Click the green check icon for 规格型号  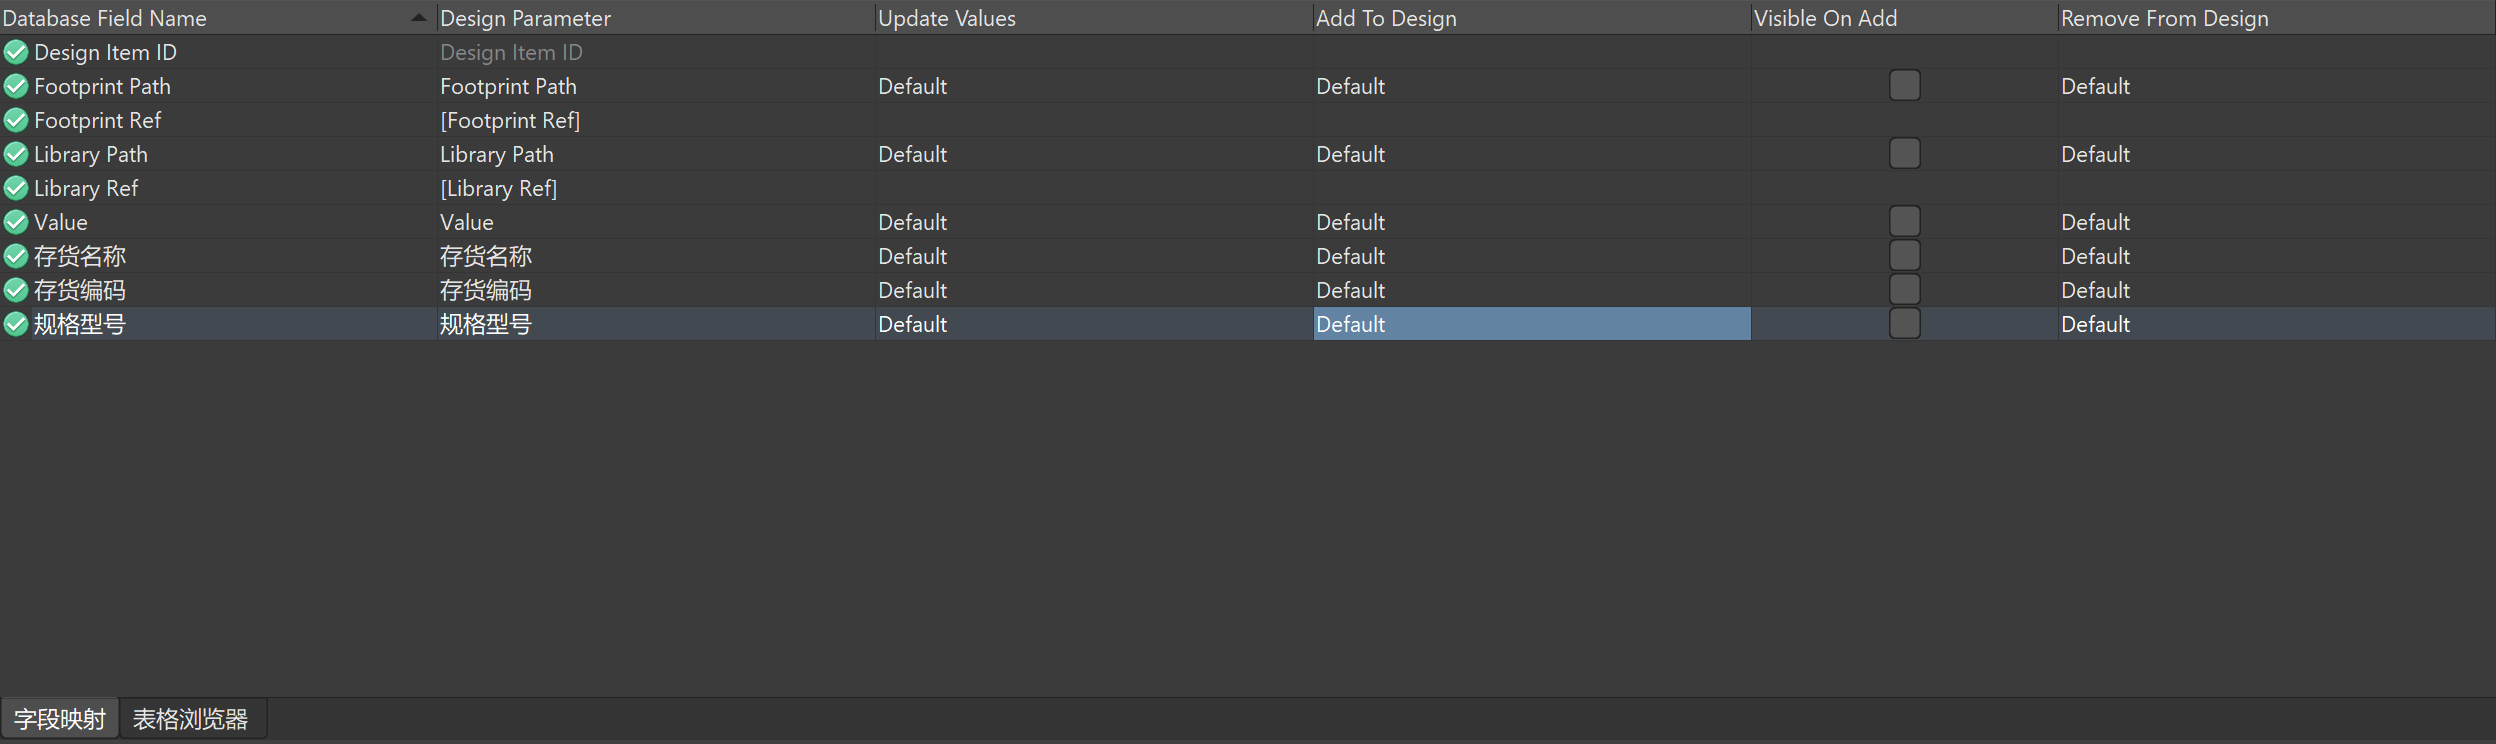click(16, 324)
